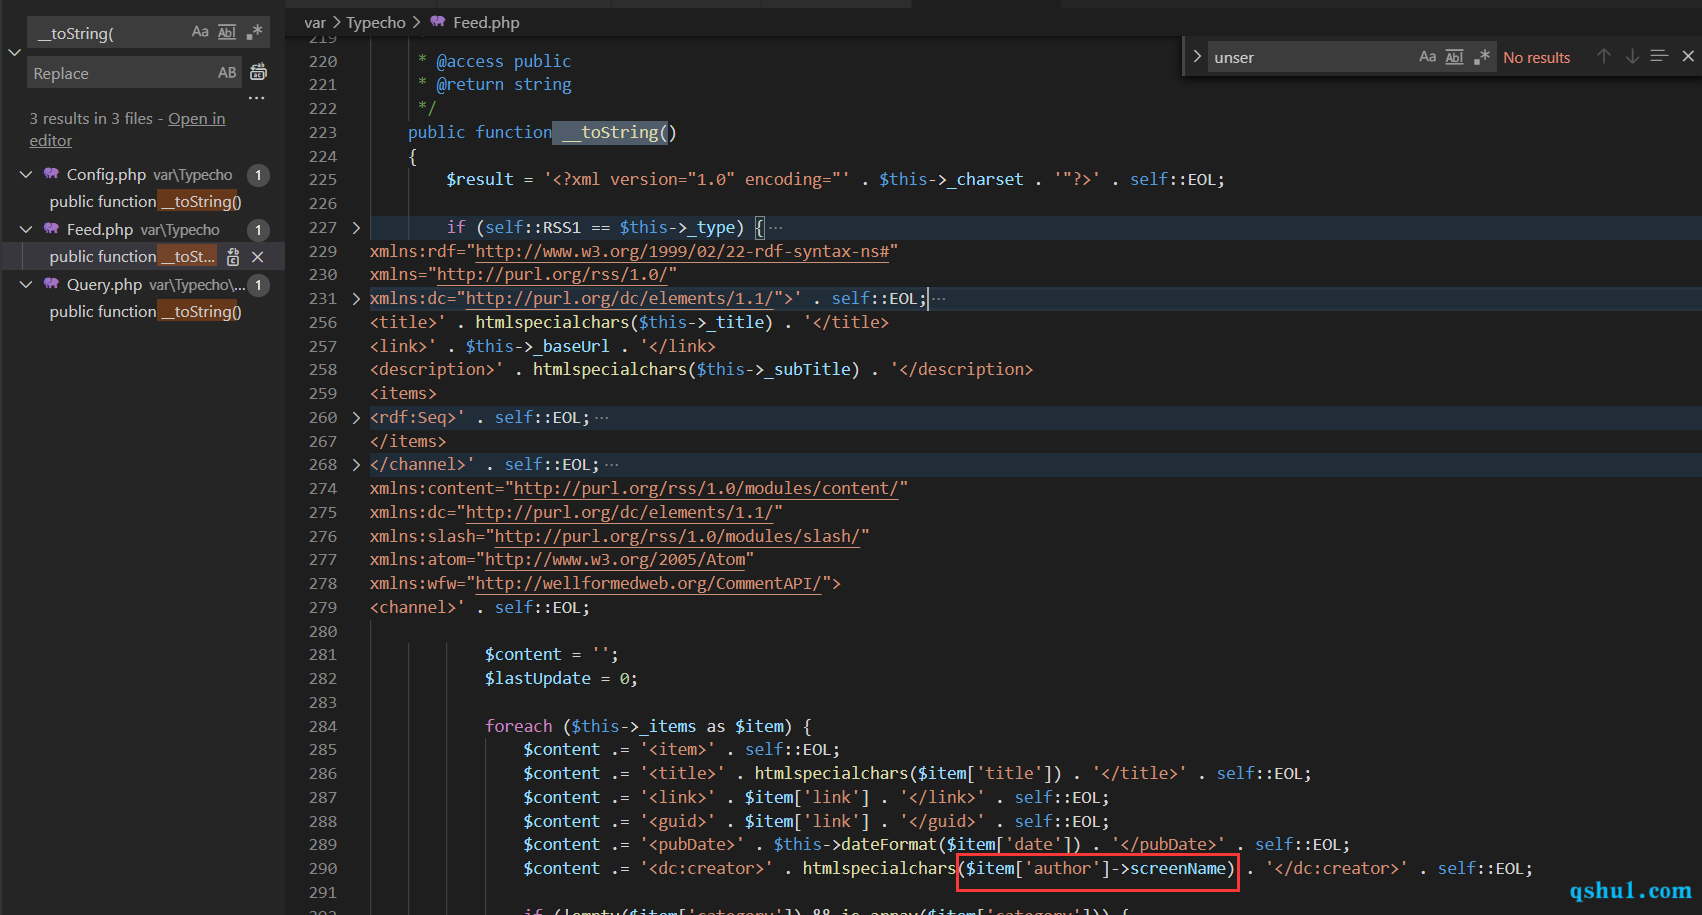Click '3 results in 3 files' summary text
The width and height of the screenshot is (1702, 915).
coord(91,118)
